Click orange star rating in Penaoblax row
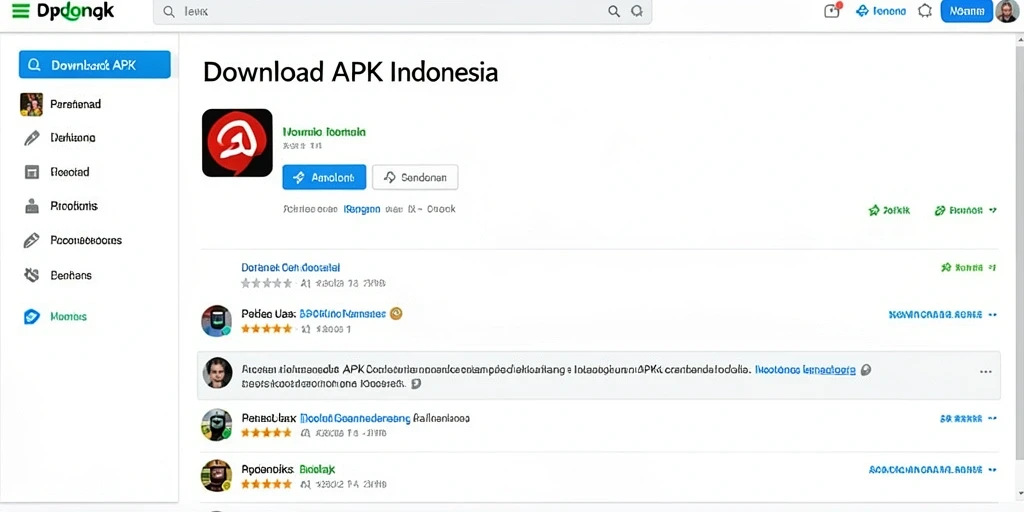 click(266, 433)
